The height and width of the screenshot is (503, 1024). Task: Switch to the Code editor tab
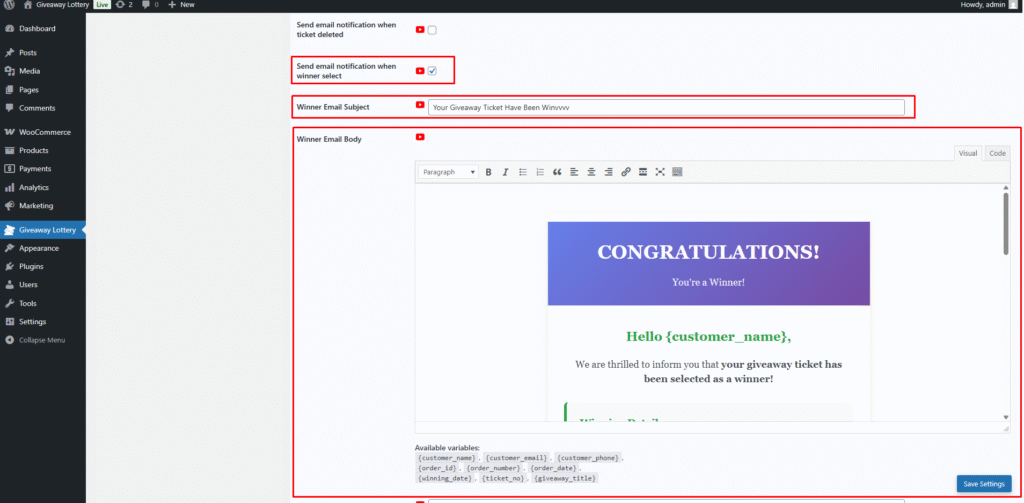[x=997, y=153]
